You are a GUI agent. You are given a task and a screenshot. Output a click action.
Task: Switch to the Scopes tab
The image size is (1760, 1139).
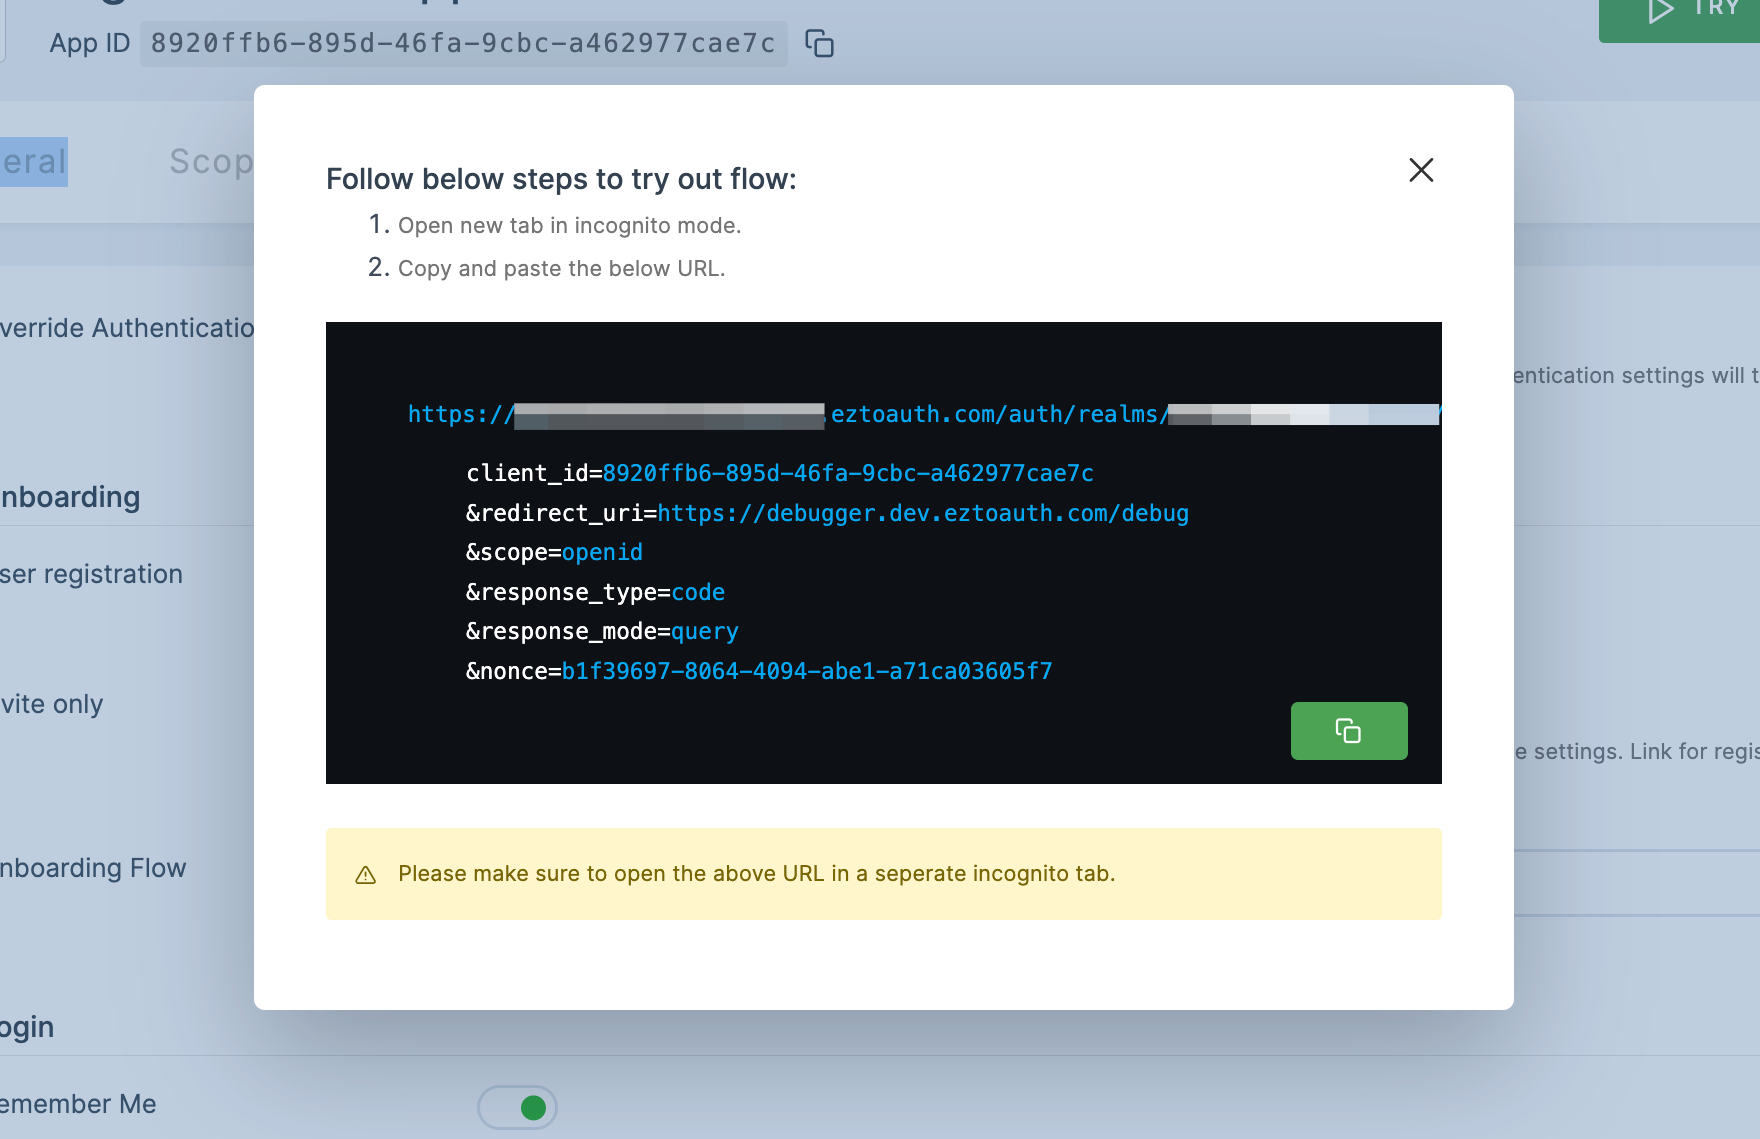[x=211, y=162]
